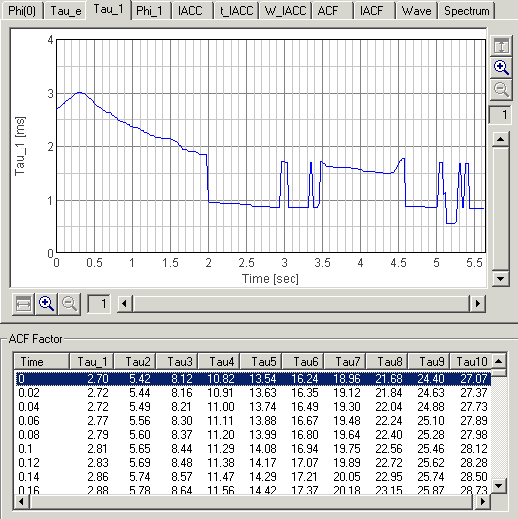Open the Tau_e tab
The height and width of the screenshot is (519, 518).
tap(66, 11)
